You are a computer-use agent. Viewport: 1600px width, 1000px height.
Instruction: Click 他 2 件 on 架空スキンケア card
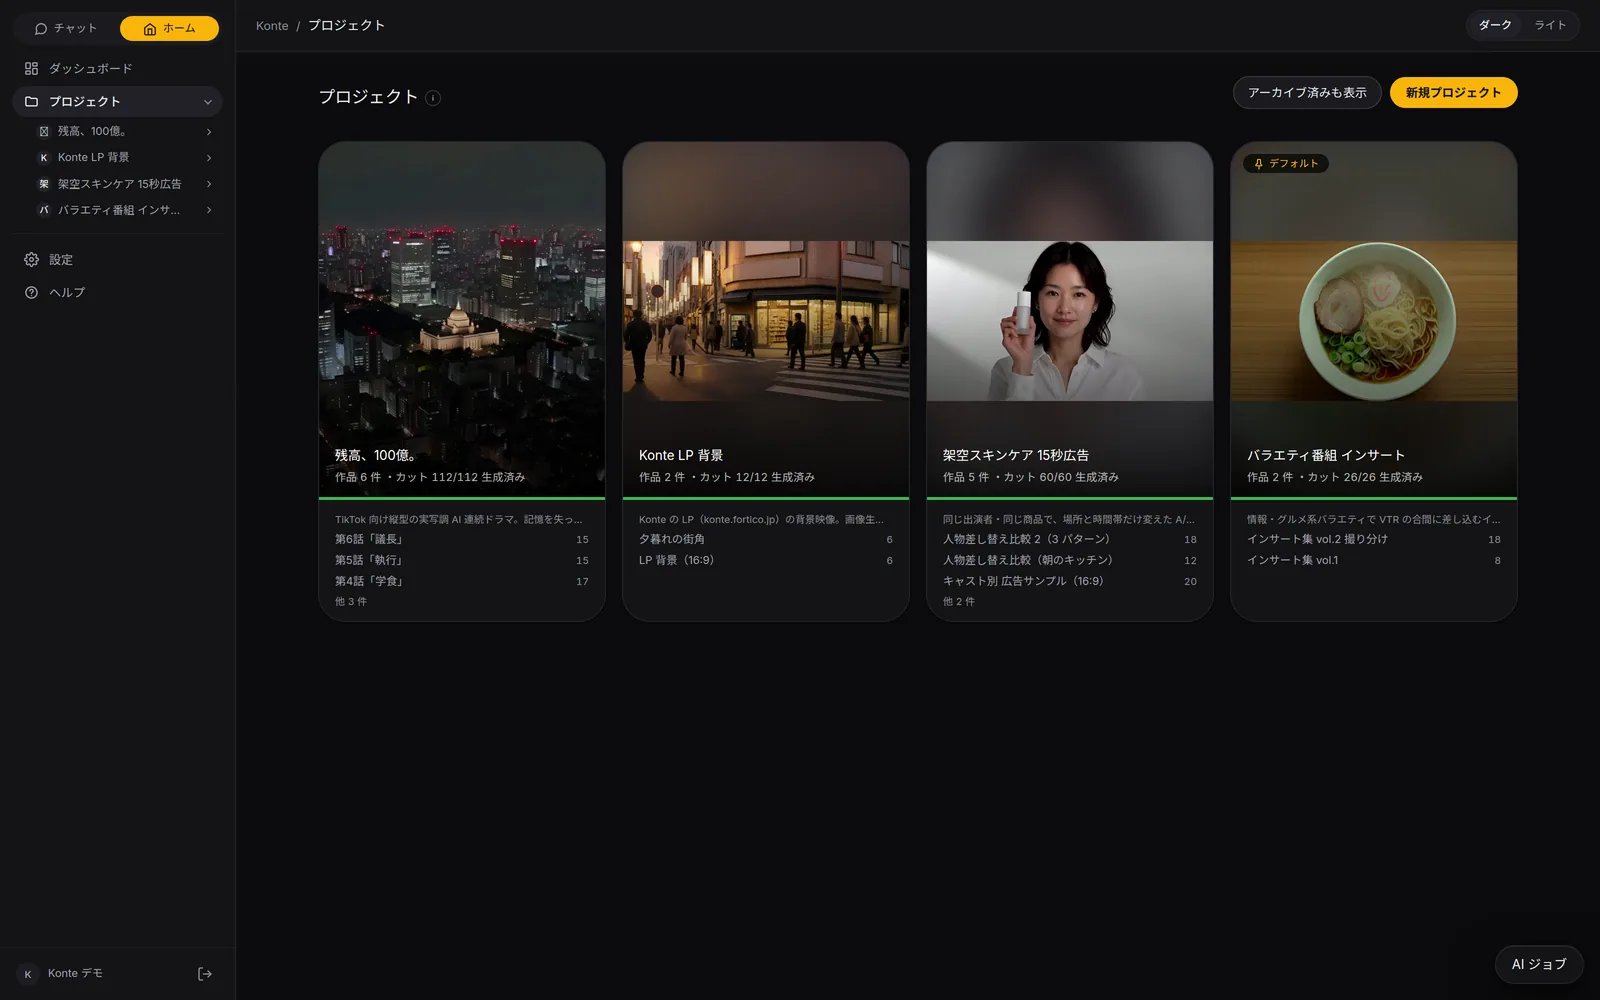point(959,602)
